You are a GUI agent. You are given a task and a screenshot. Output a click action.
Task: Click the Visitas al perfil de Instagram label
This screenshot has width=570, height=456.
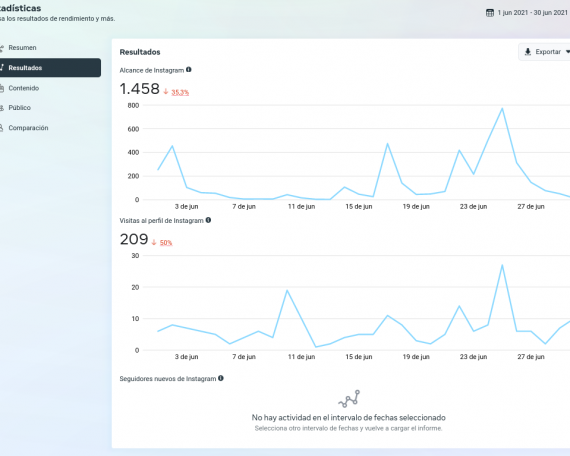161,221
